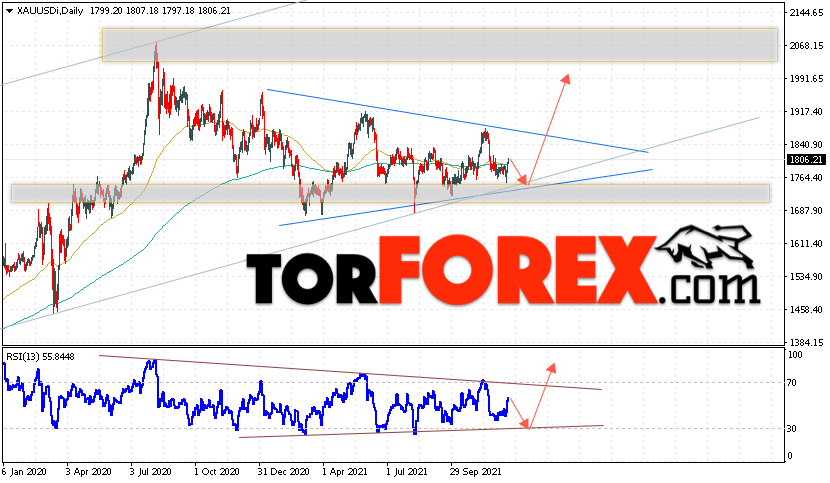Viewport: 830px width, 483px height.
Task: Click the 1611.40 price scale value
Action: (x=806, y=244)
